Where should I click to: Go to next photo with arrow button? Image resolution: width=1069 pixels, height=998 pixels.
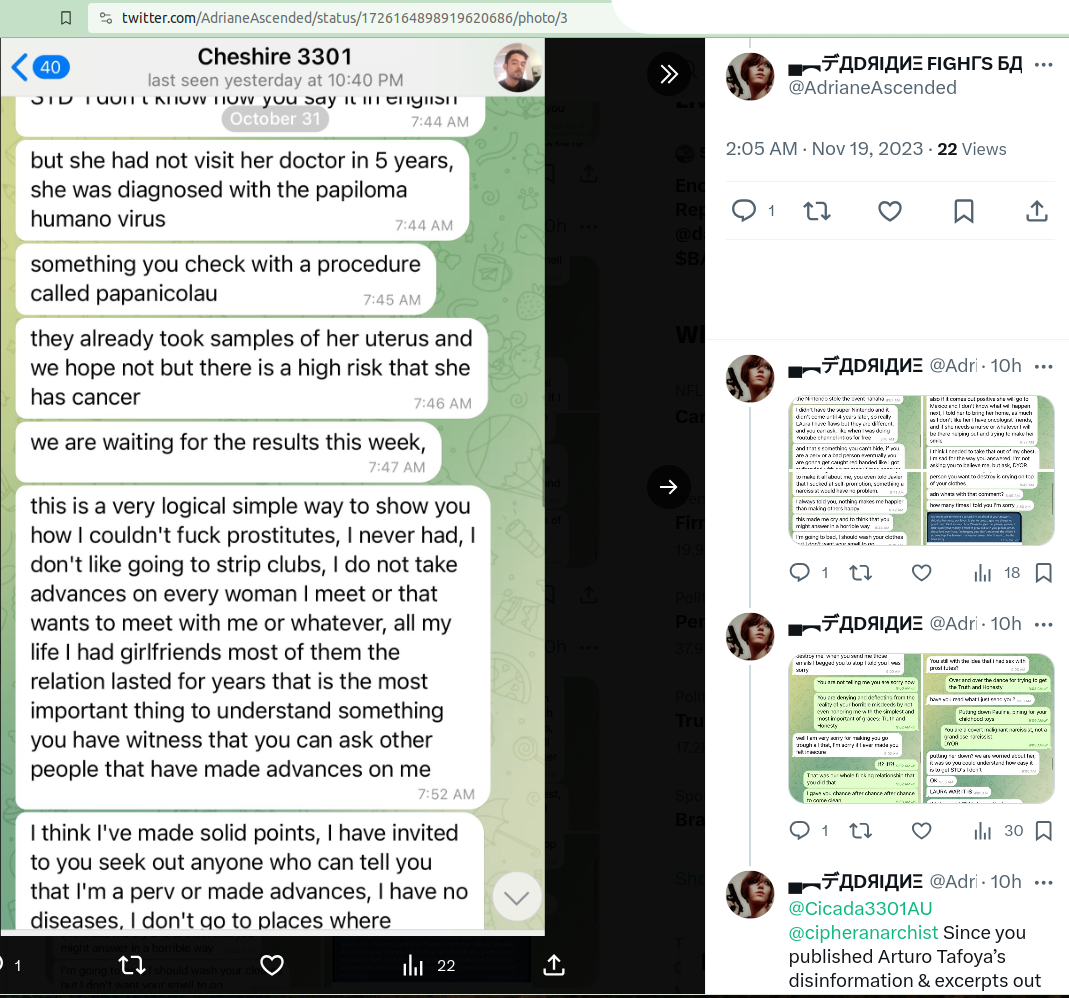point(669,487)
